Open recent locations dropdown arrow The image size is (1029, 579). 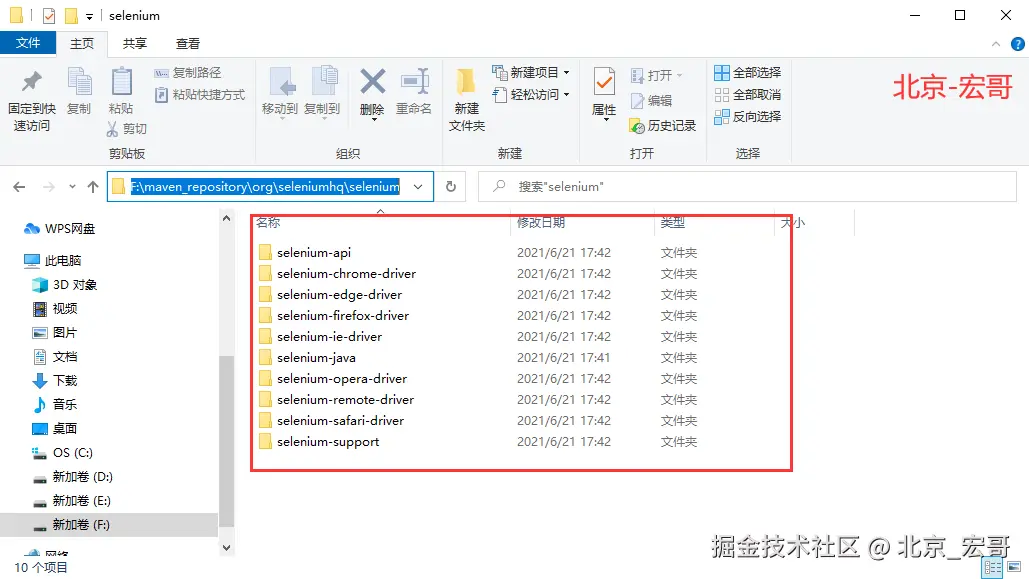(72, 187)
